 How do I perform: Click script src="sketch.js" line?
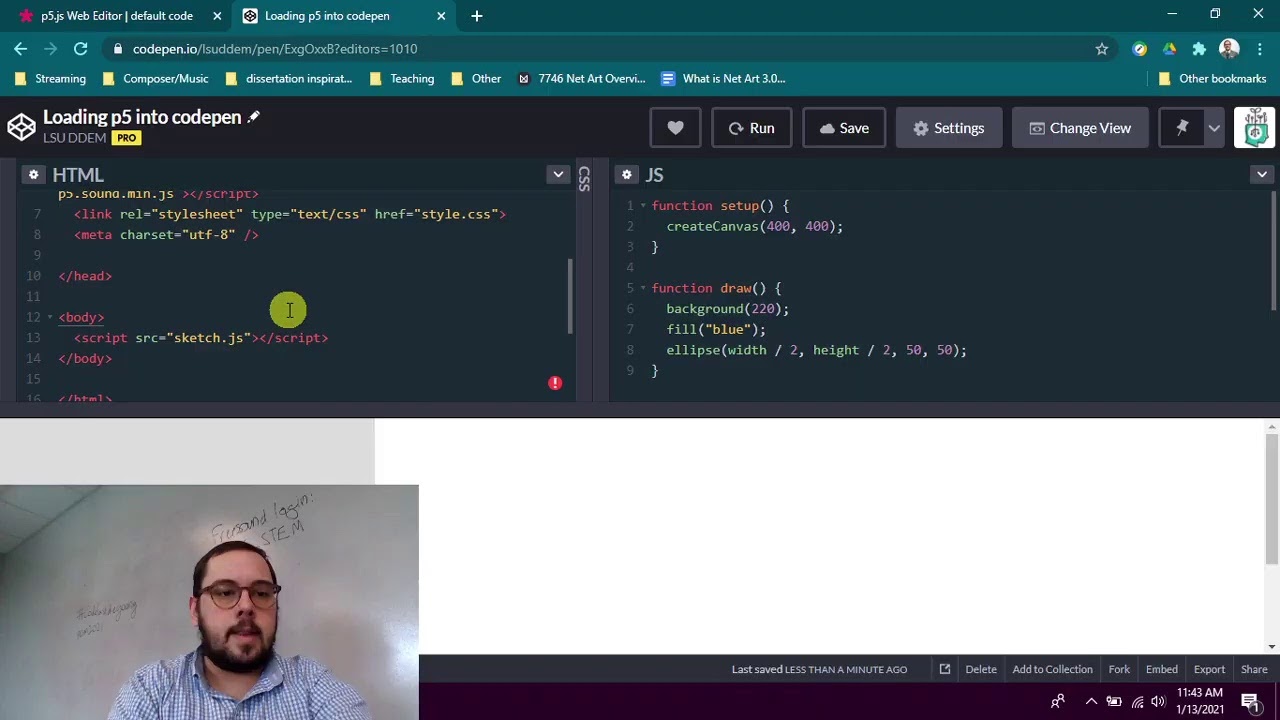[201, 338]
